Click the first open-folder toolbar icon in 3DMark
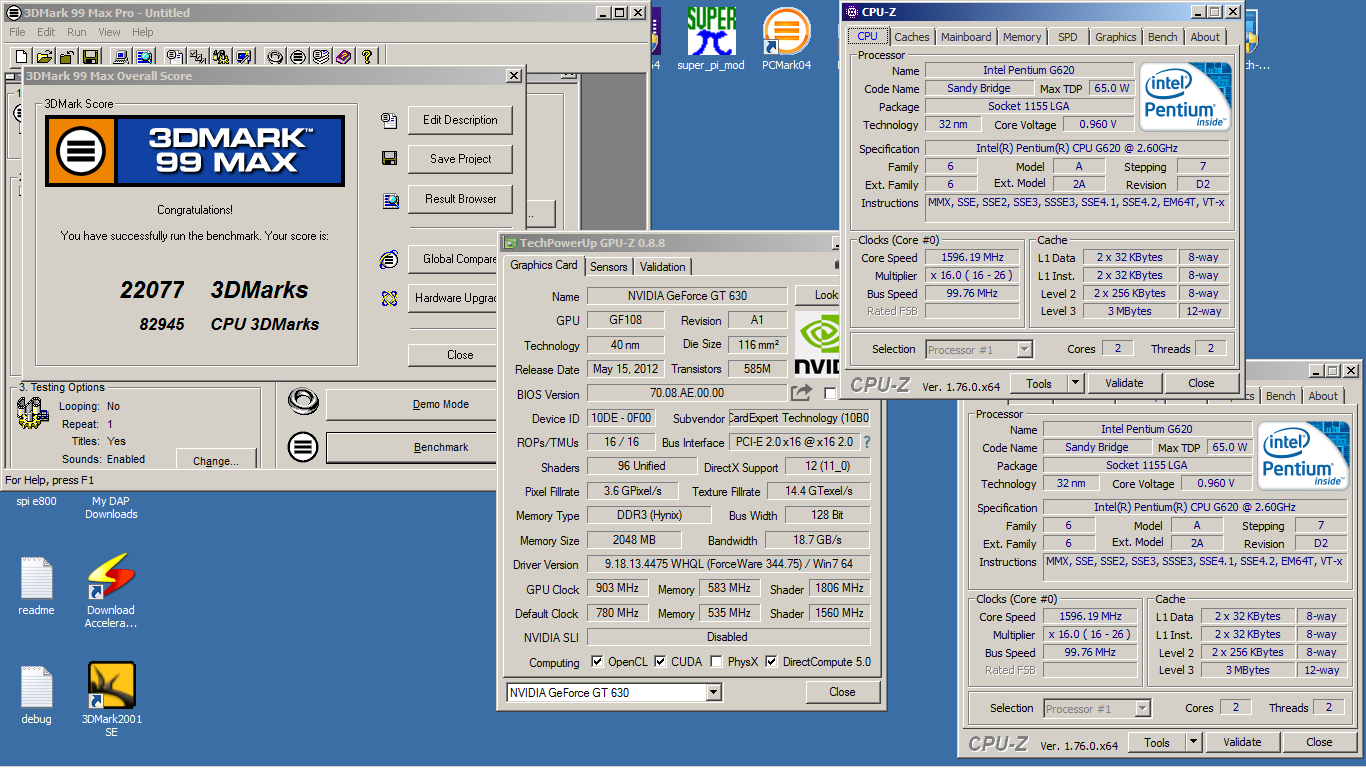Image resolution: width=1366 pixels, height=768 pixels. click(45, 56)
